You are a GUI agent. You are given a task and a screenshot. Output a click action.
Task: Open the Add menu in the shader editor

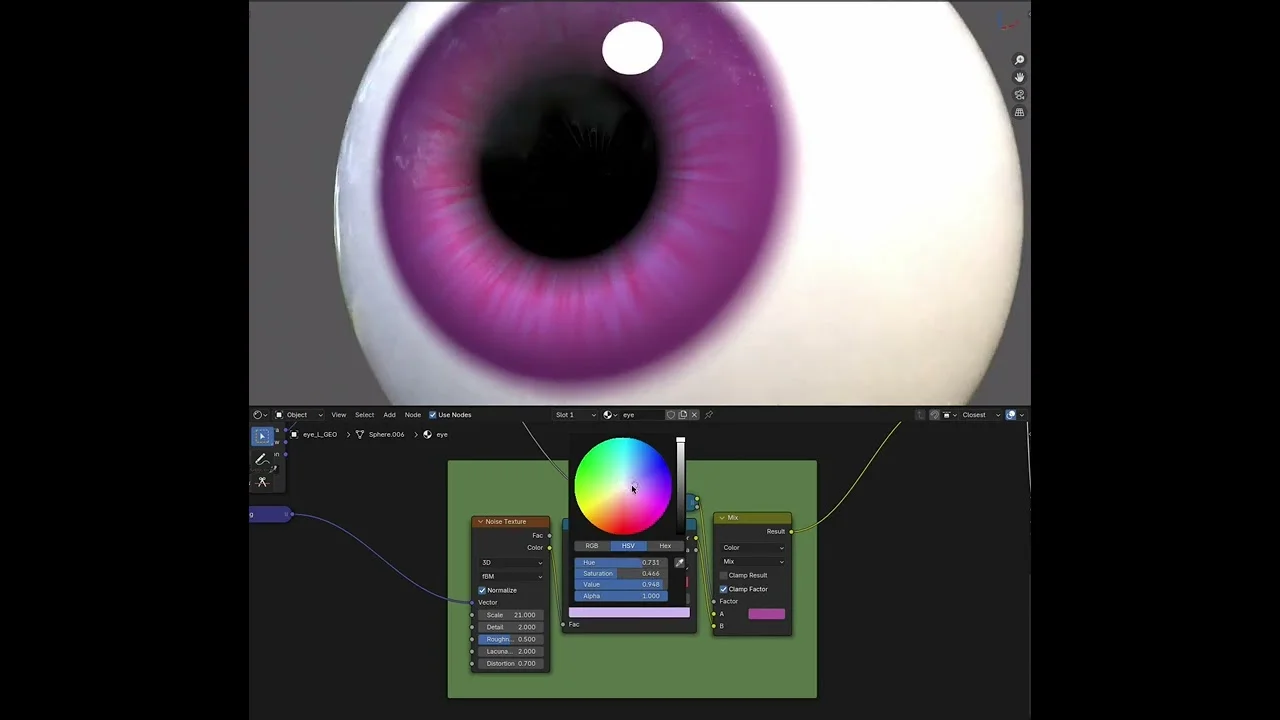click(389, 415)
